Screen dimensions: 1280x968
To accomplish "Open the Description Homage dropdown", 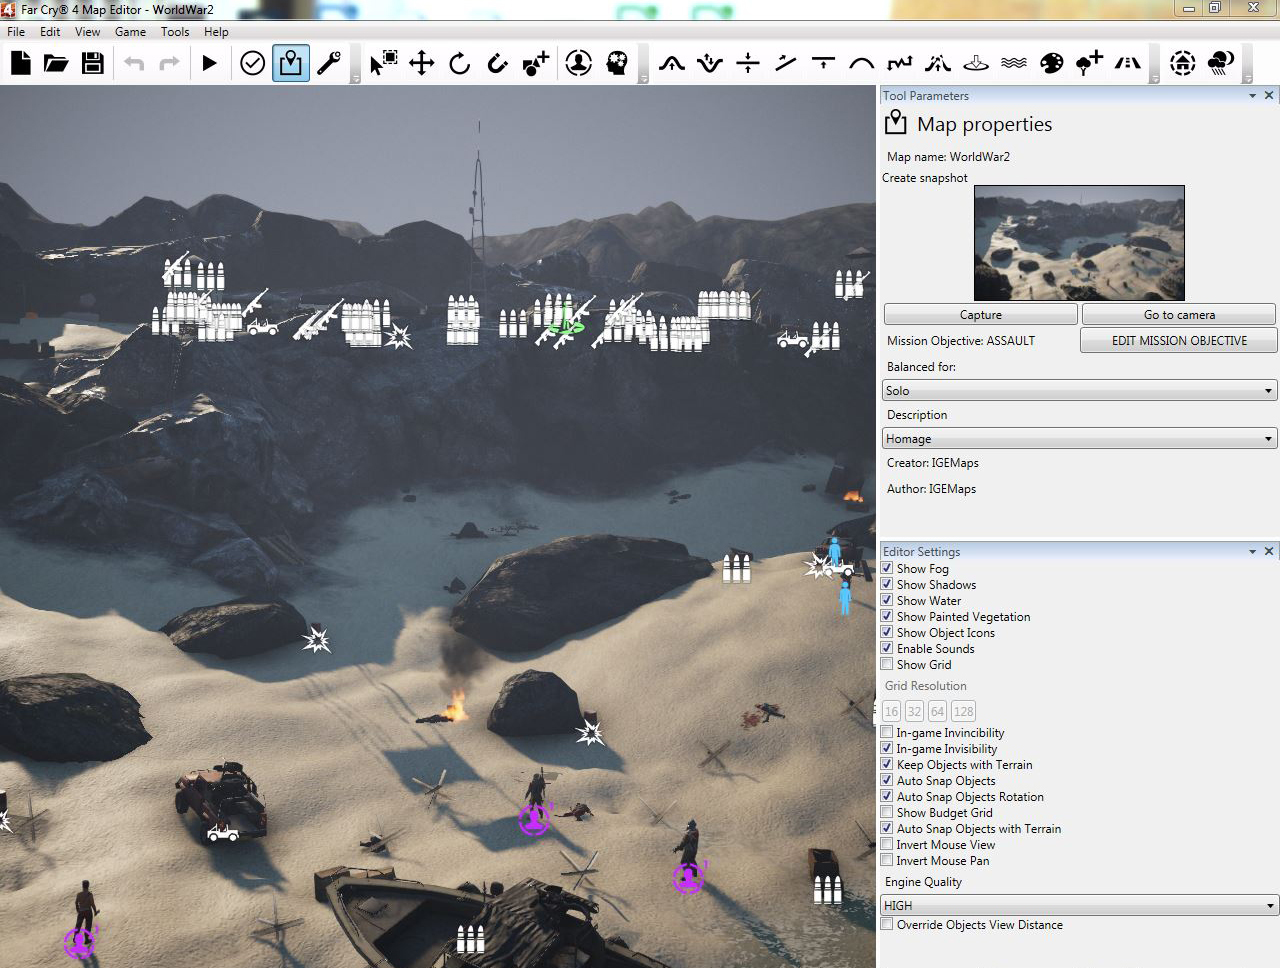I will tap(1080, 439).
